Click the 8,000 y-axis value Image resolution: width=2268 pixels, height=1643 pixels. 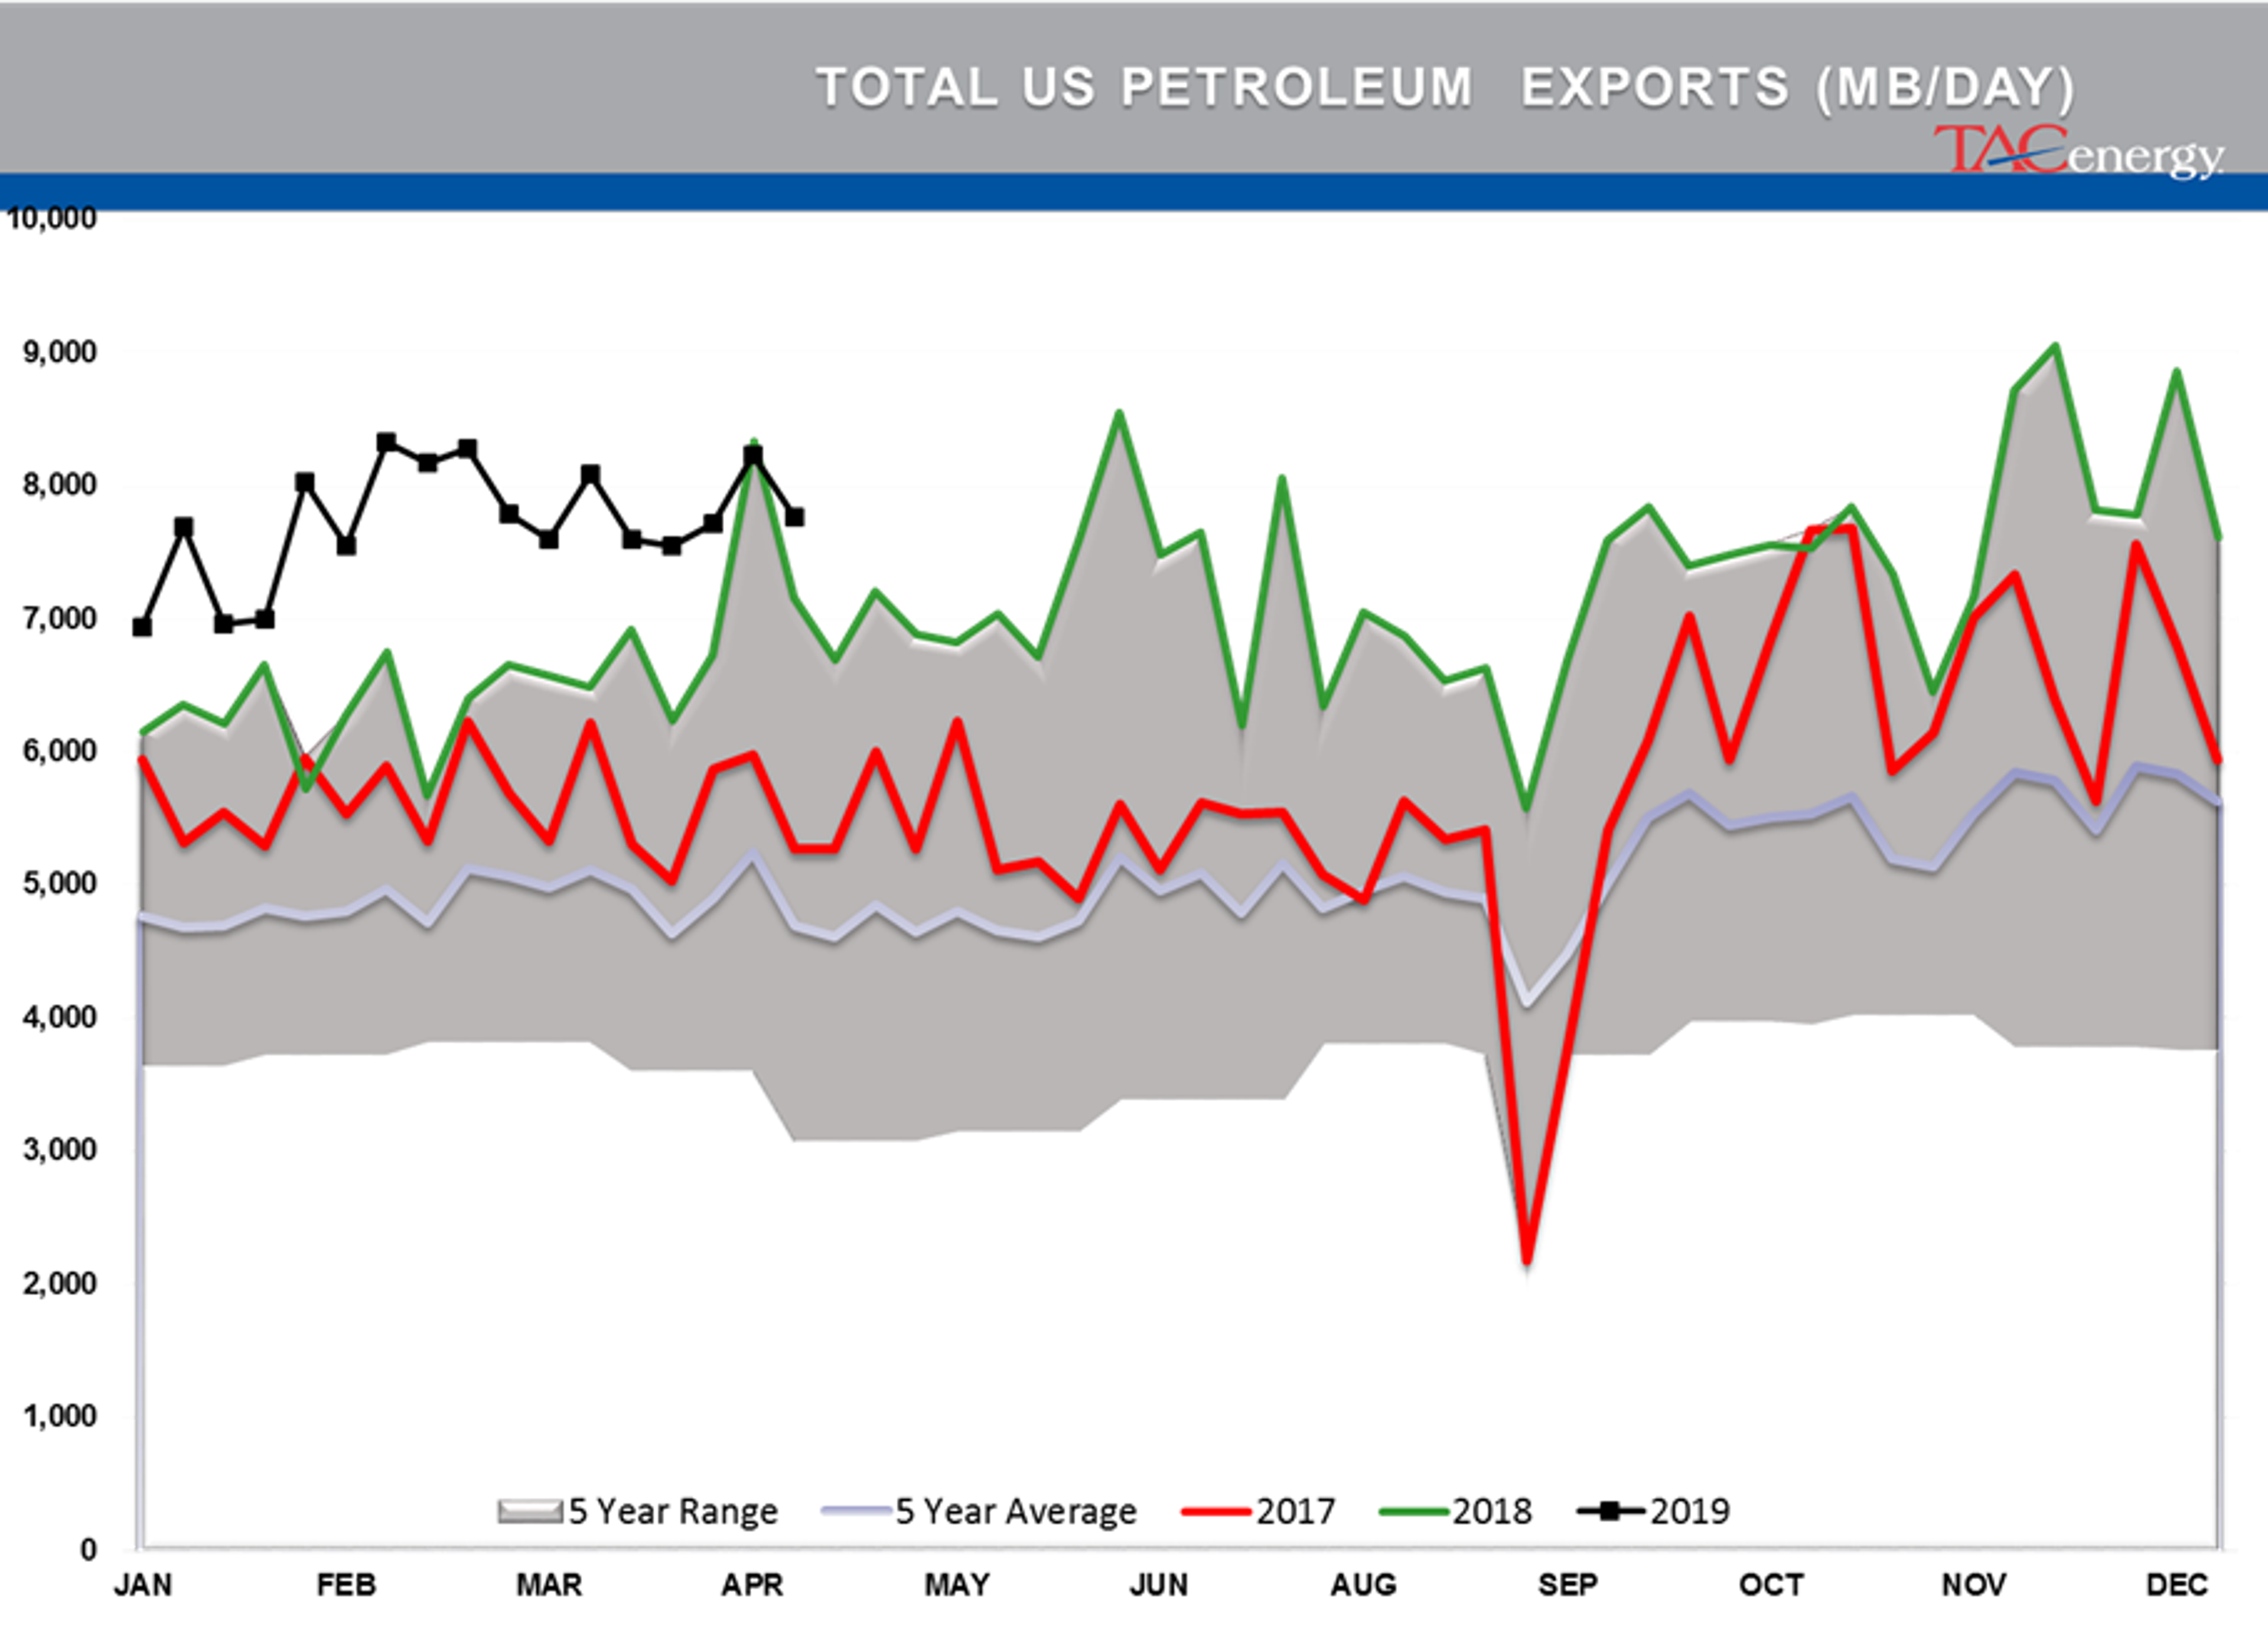point(60,485)
